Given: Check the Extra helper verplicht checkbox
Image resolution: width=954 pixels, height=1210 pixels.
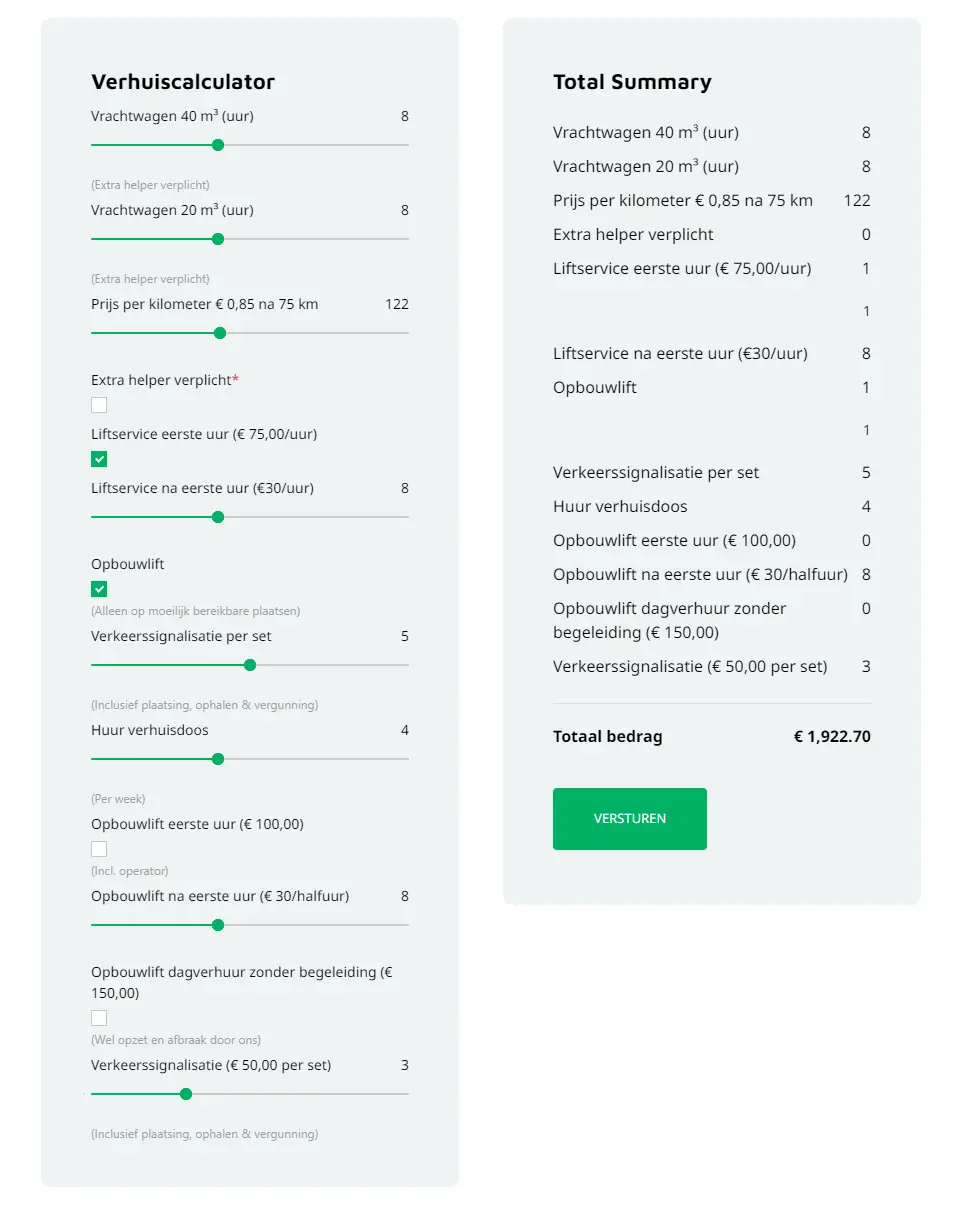Looking at the screenshot, I should (99, 405).
